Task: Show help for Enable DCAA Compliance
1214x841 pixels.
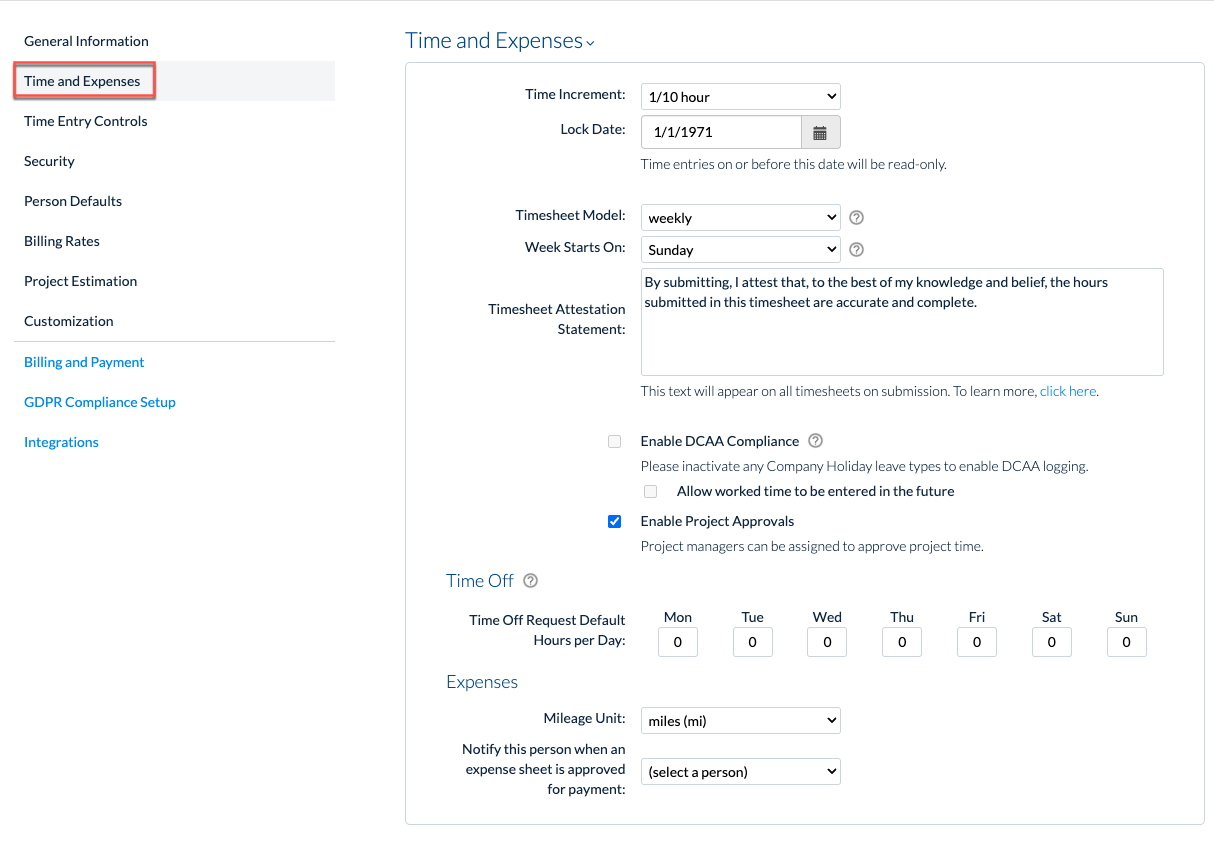Action: click(x=815, y=441)
